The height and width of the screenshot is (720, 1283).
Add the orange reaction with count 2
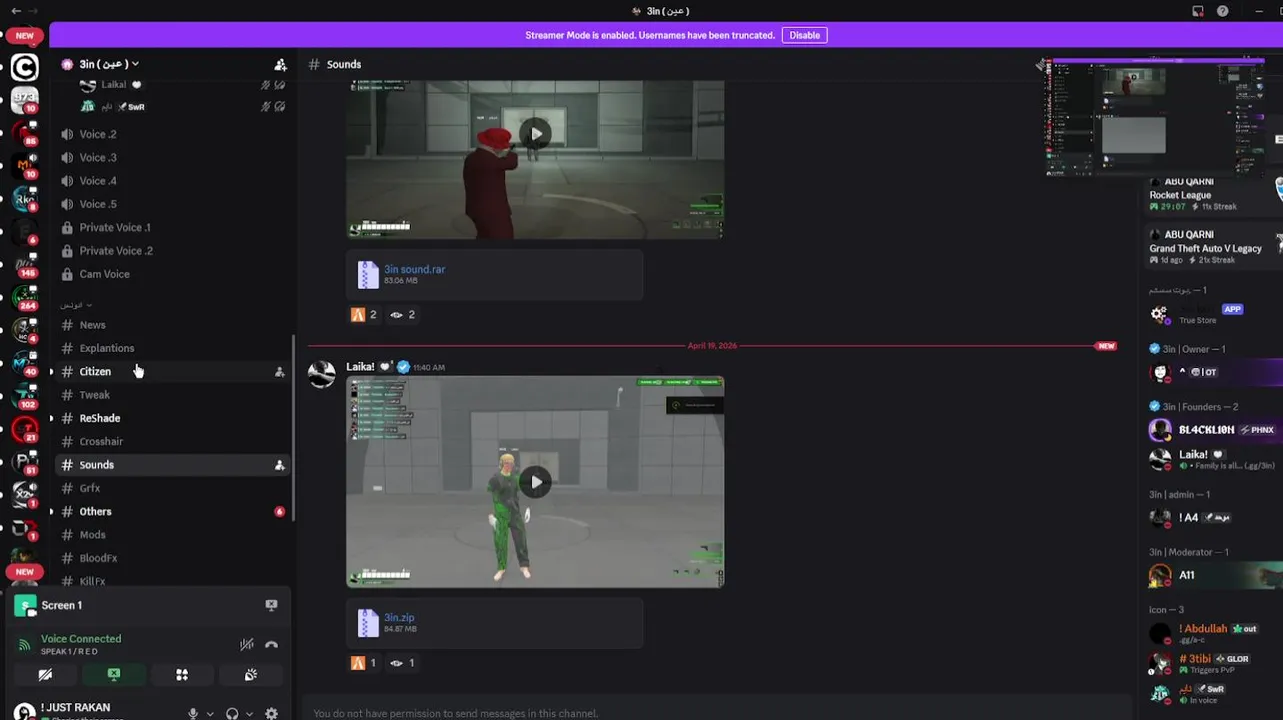click(x=364, y=314)
